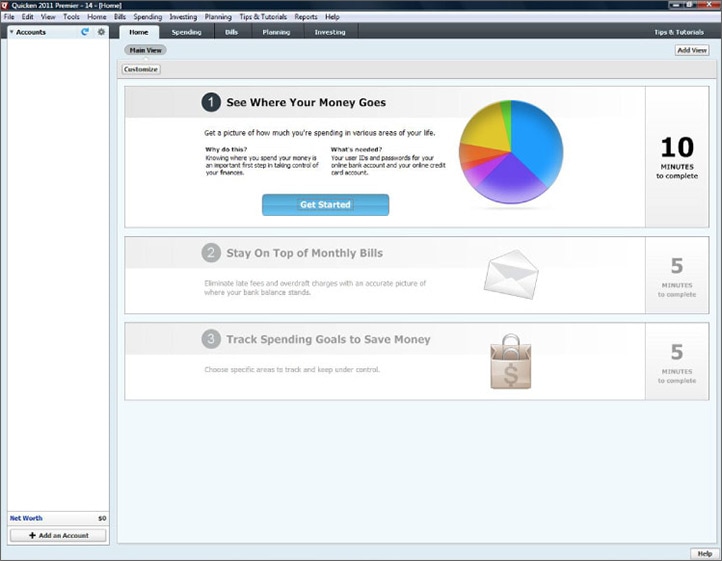Viewport: 722px width, 561px height.
Task: Open the Planning menu in menu bar
Action: (218, 17)
